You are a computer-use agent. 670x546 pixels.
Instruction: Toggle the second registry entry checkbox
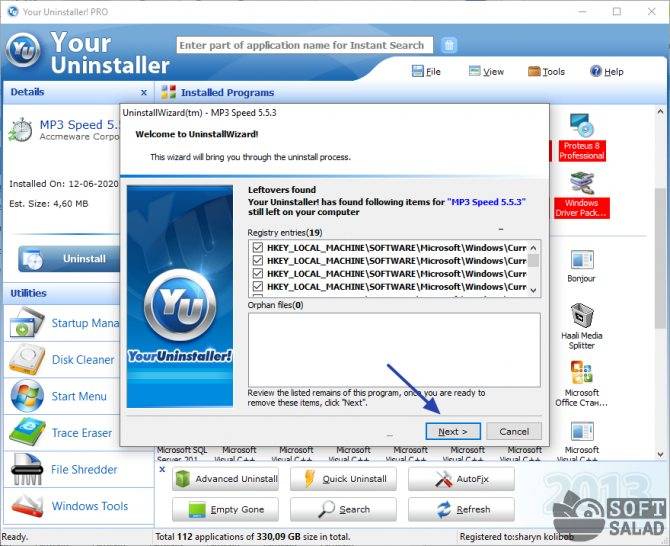tap(258, 261)
